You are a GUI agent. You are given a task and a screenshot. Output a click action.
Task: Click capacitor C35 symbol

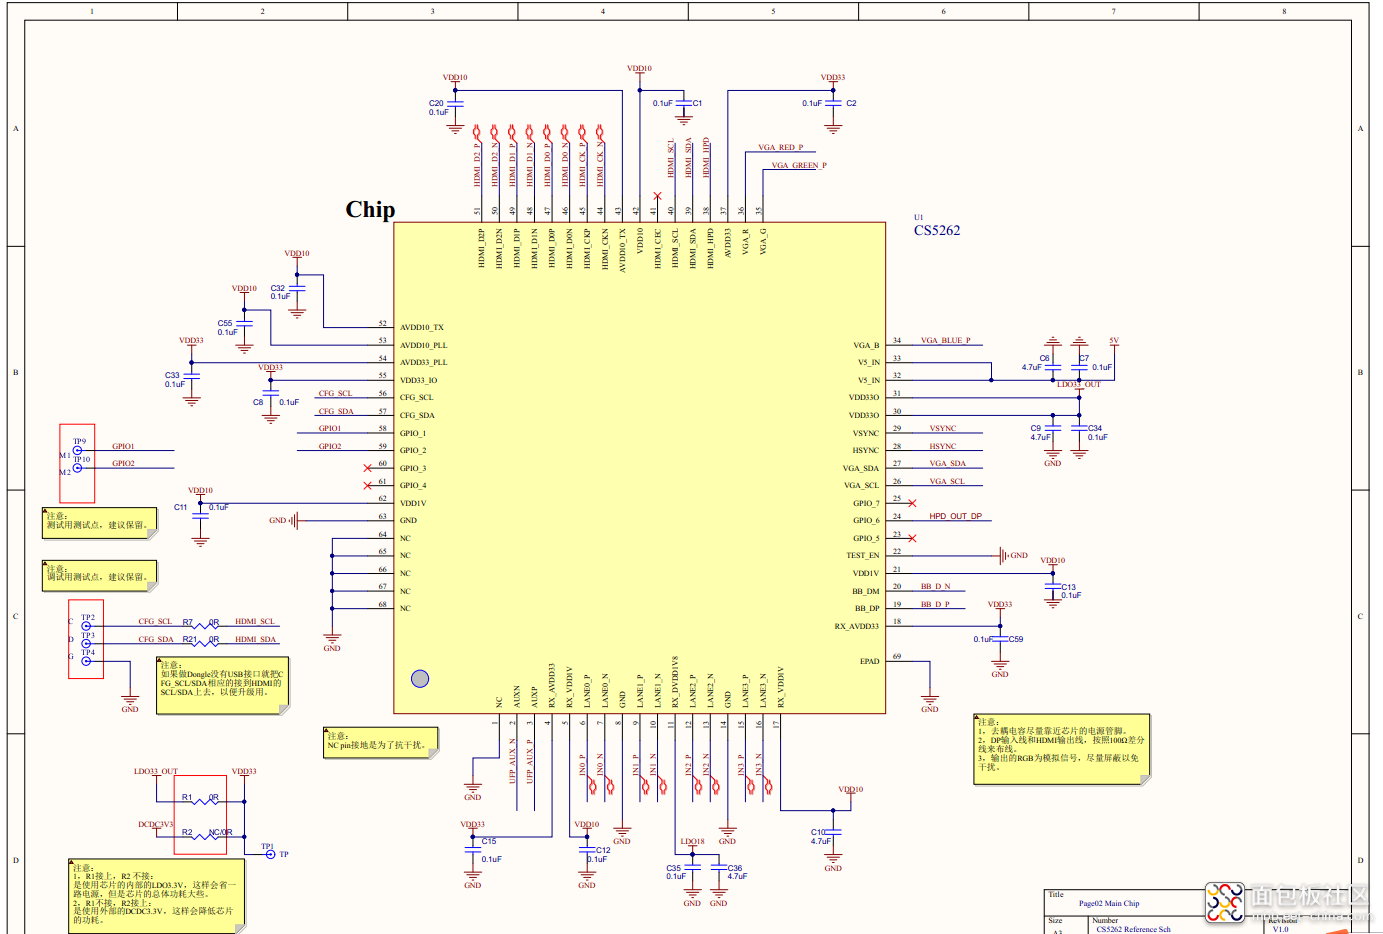point(692,868)
